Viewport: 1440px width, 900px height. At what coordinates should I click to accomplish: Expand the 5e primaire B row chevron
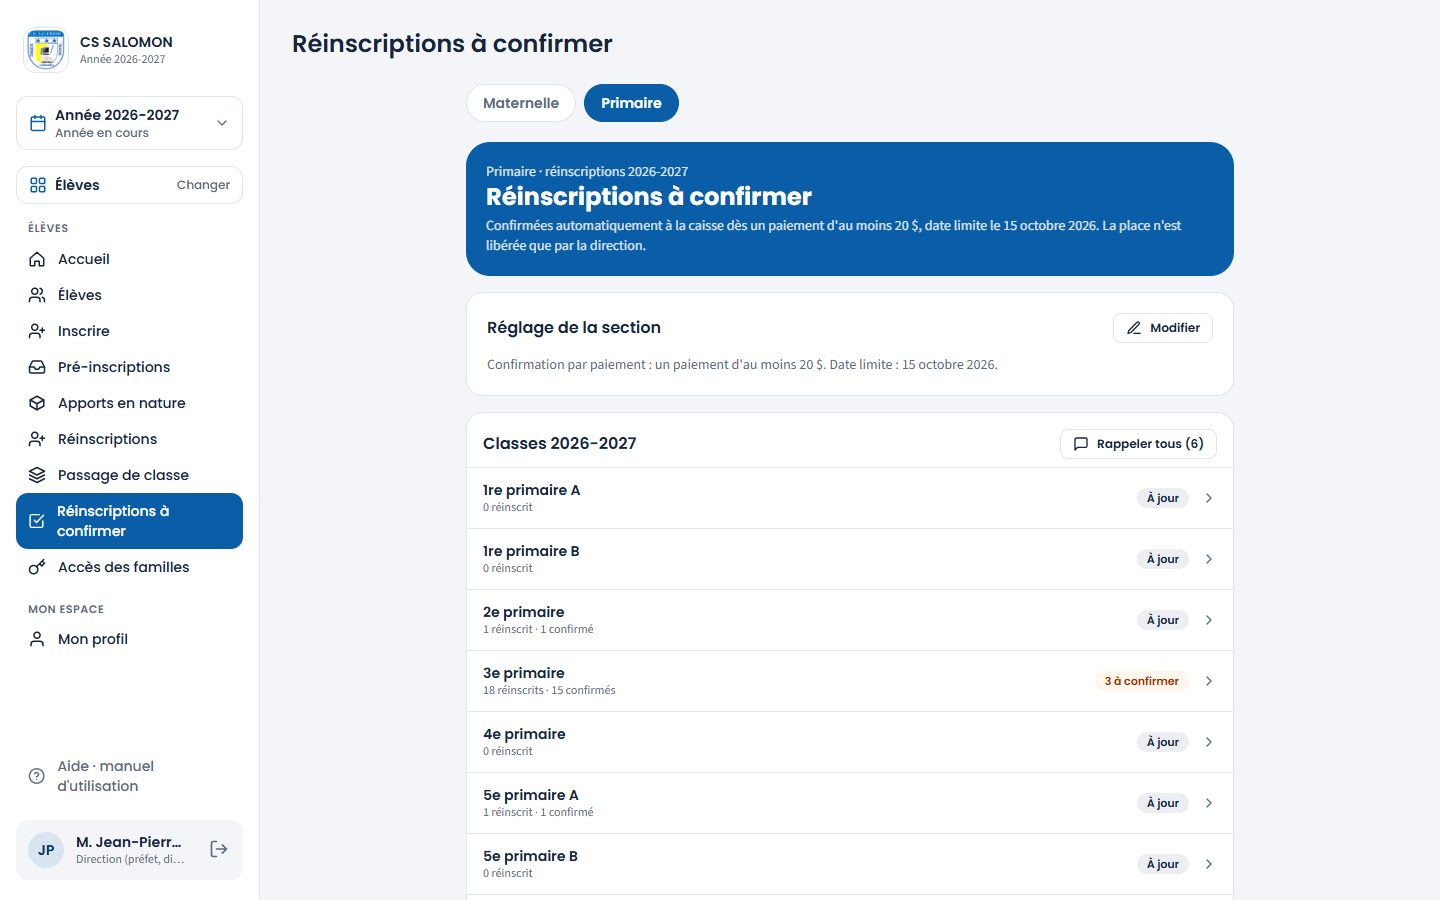(x=1209, y=864)
